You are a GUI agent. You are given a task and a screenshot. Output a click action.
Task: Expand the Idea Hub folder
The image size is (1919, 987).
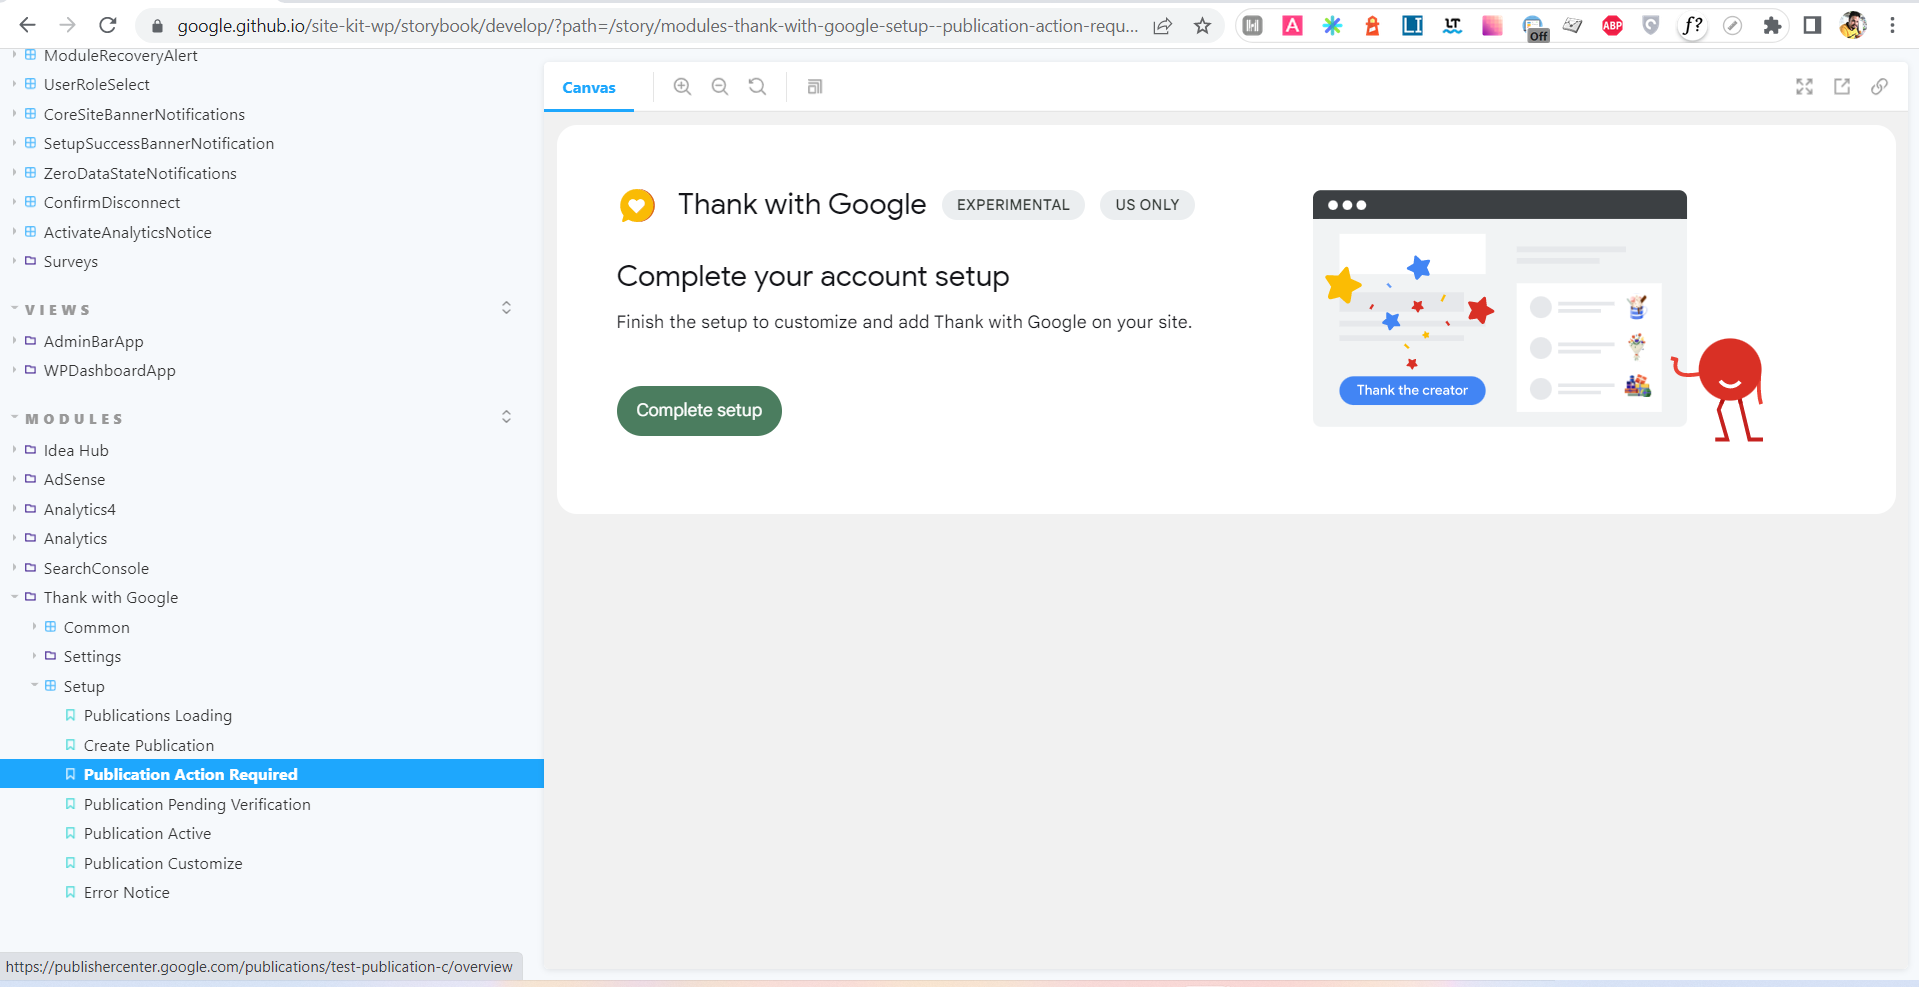pos(76,450)
